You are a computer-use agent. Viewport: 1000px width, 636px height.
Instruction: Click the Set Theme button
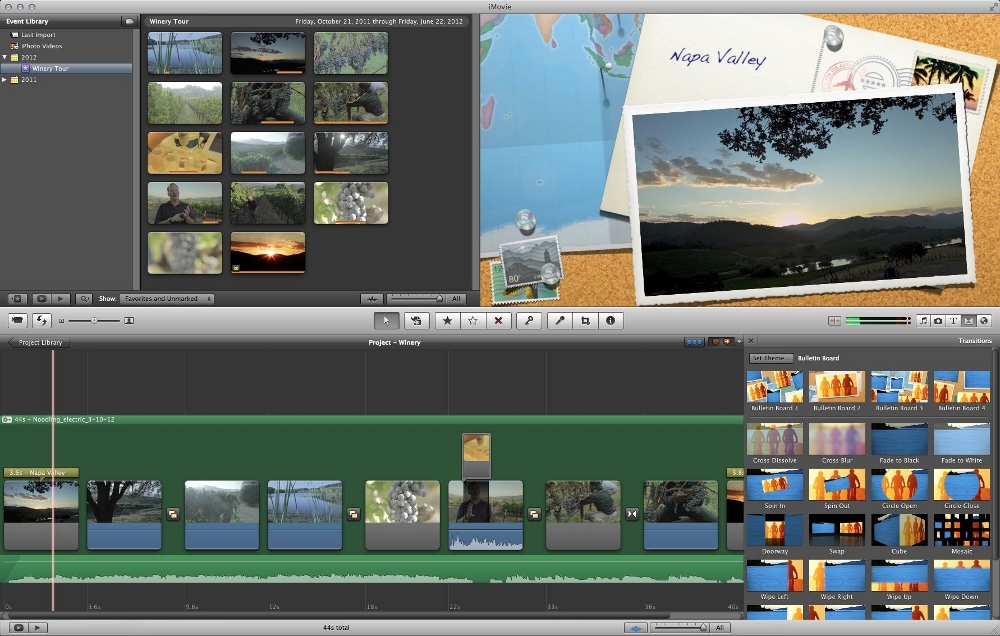770,358
